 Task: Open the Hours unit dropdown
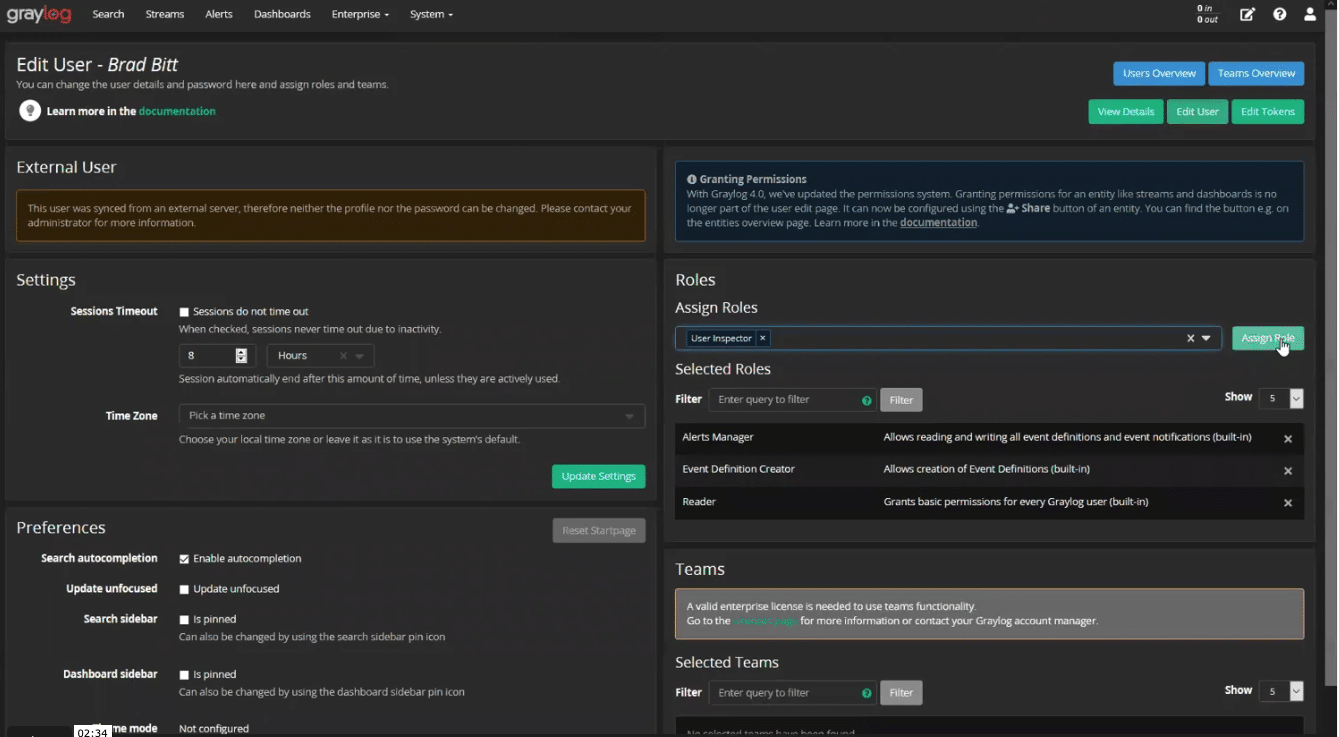359,356
